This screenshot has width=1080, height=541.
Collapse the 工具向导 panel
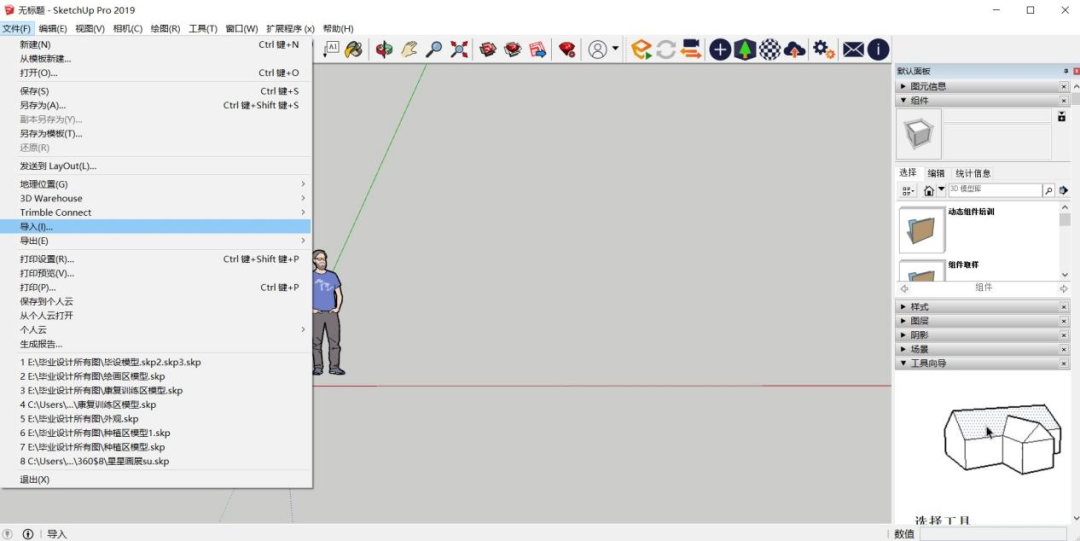(x=904, y=363)
